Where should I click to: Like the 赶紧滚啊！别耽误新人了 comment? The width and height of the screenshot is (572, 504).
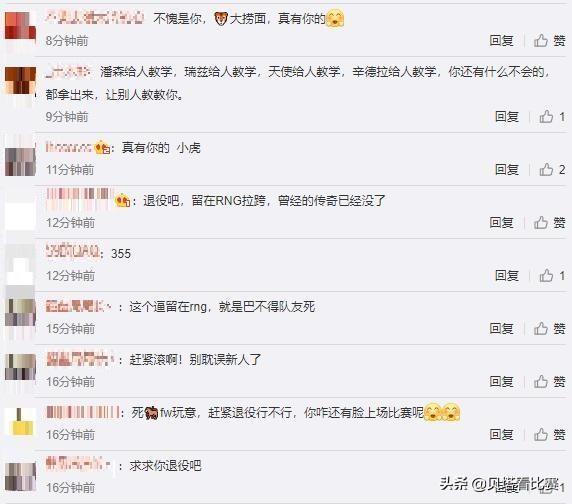[x=549, y=382]
